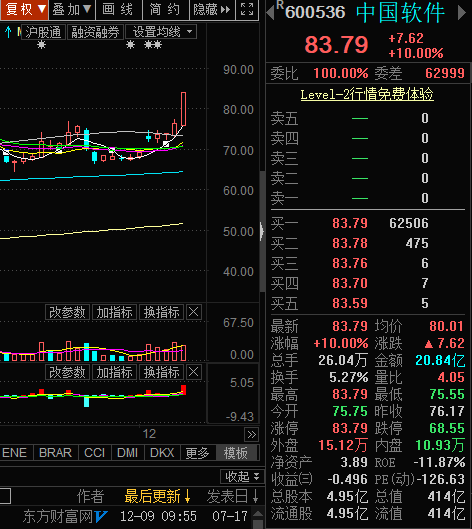The width and height of the screenshot is (472, 529).
Task: Click 换指标 in lower indicator panel
Action: click(162, 372)
